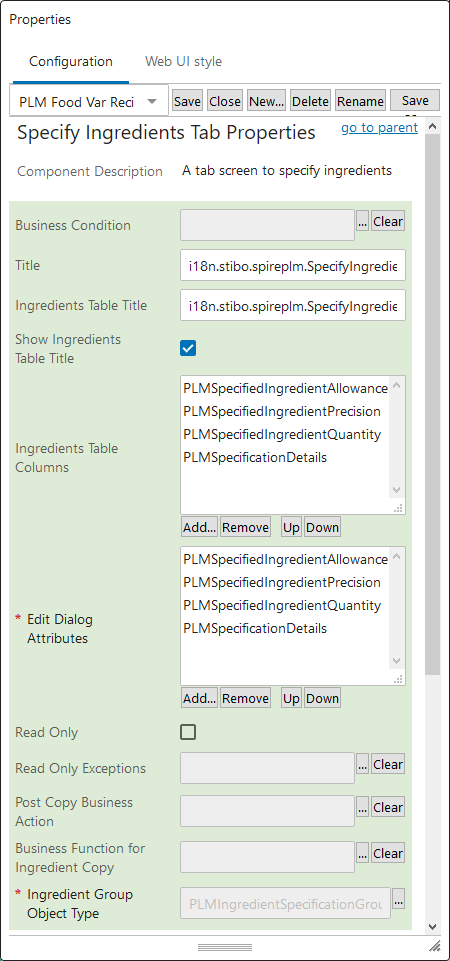450x961 pixels.
Task: Click Add... under Ingredients Table Columns
Action: point(200,527)
